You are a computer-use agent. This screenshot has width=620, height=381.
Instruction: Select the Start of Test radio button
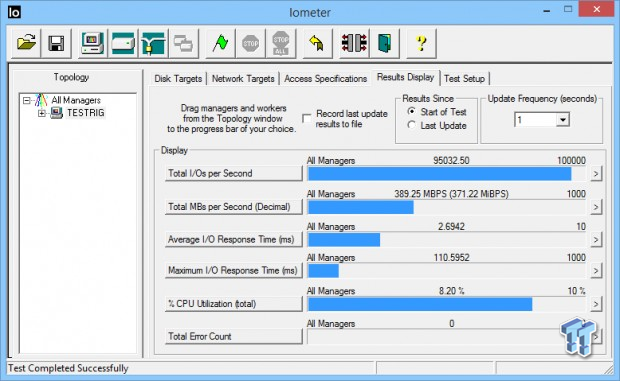pos(412,111)
